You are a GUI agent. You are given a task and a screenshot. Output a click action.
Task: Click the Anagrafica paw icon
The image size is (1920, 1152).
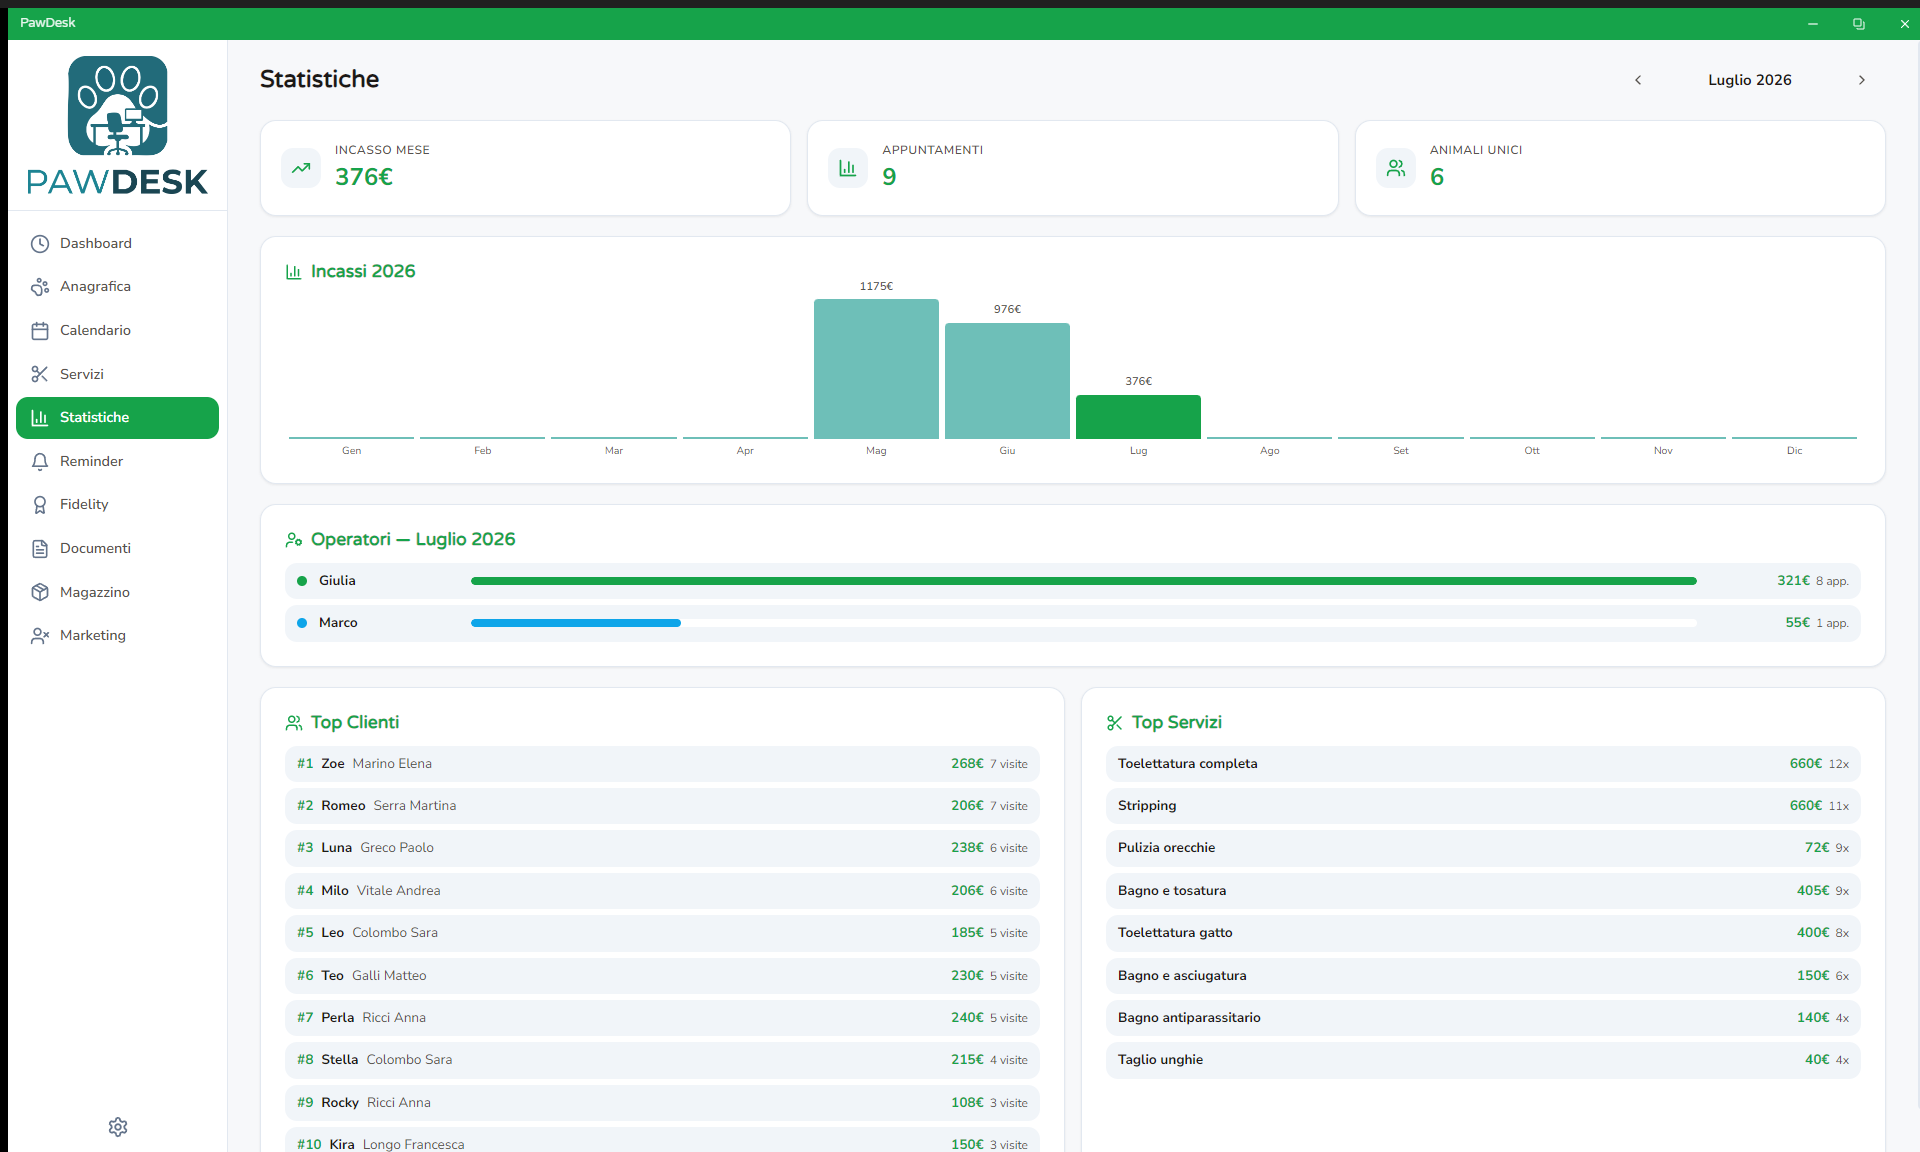[40, 287]
